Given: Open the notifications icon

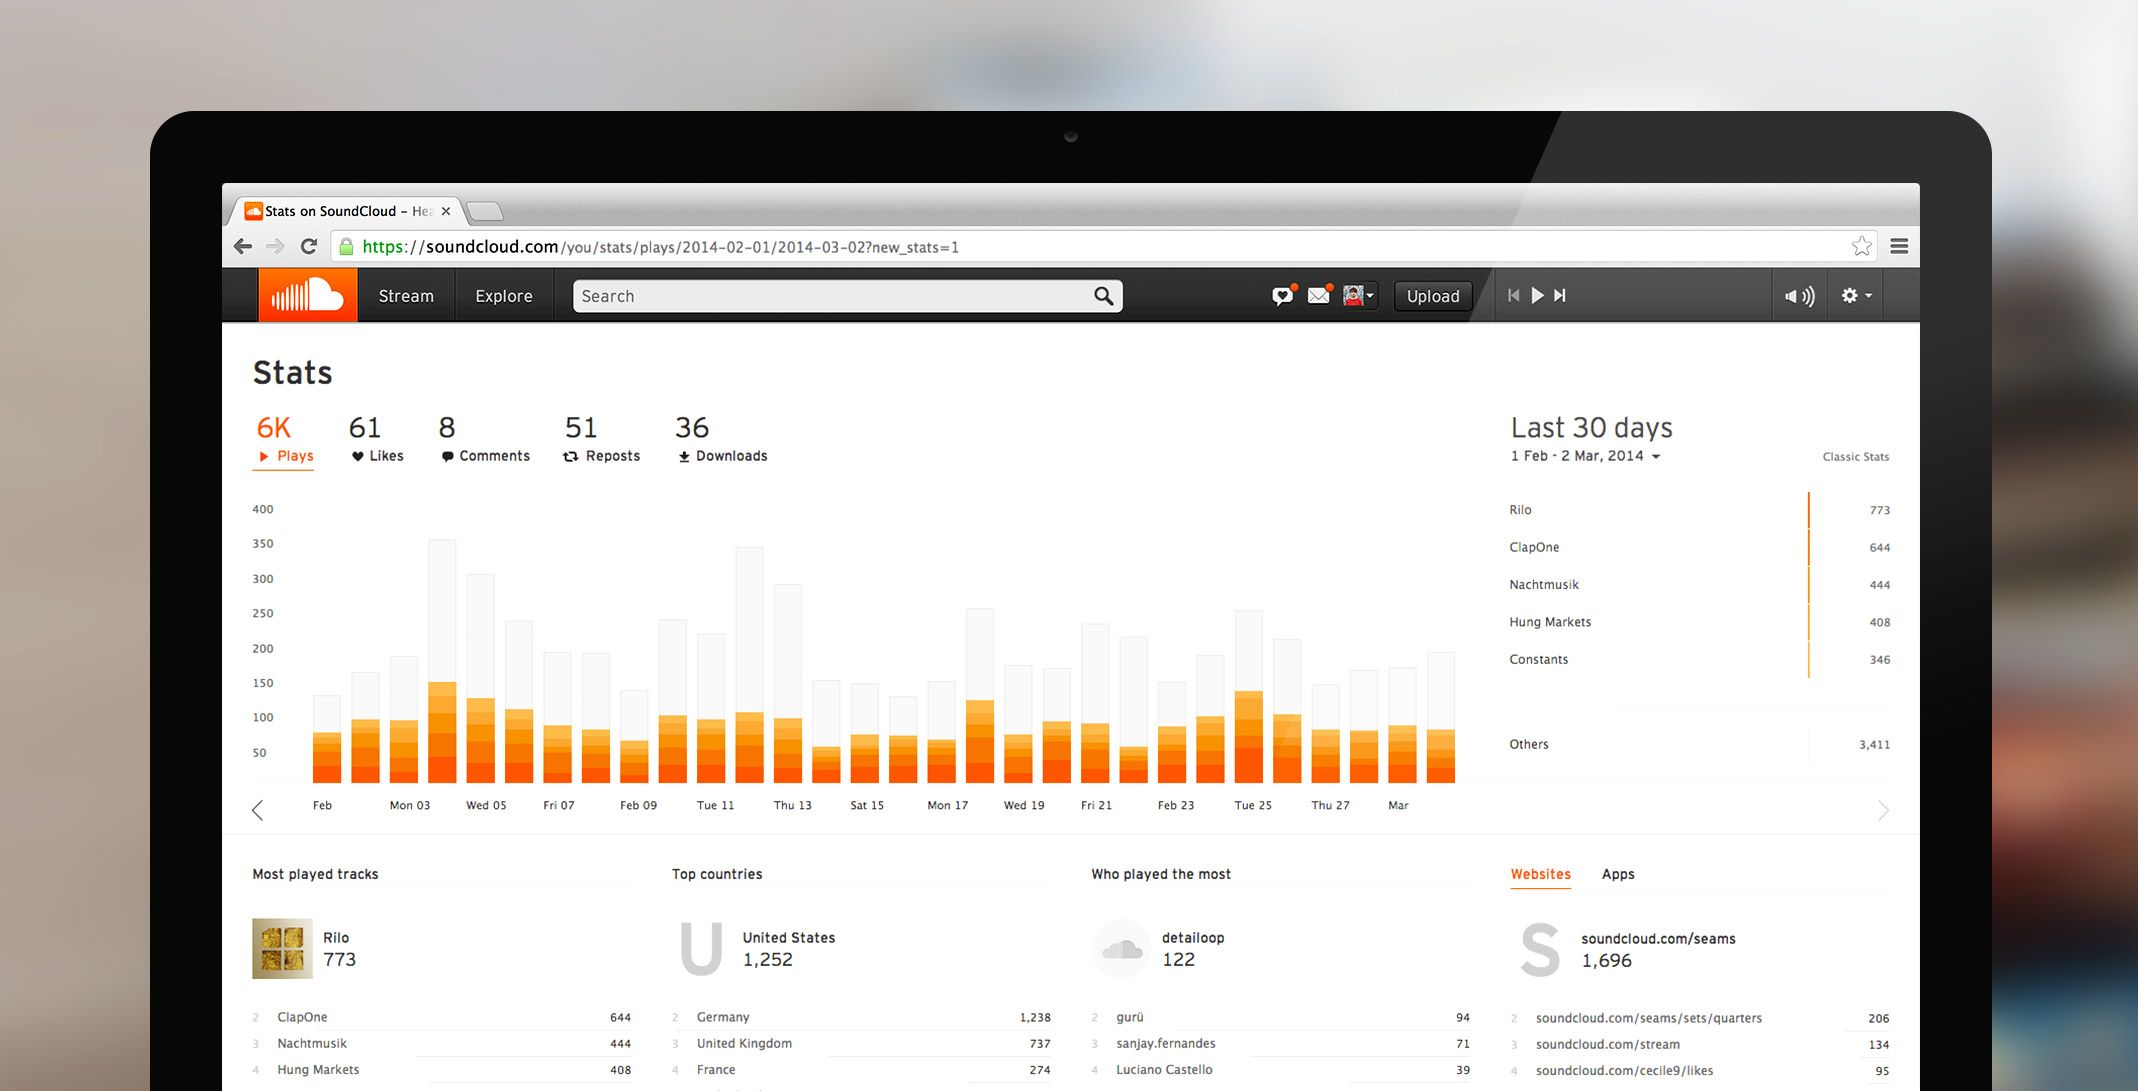Looking at the screenshot, I should pos(1283,295).
